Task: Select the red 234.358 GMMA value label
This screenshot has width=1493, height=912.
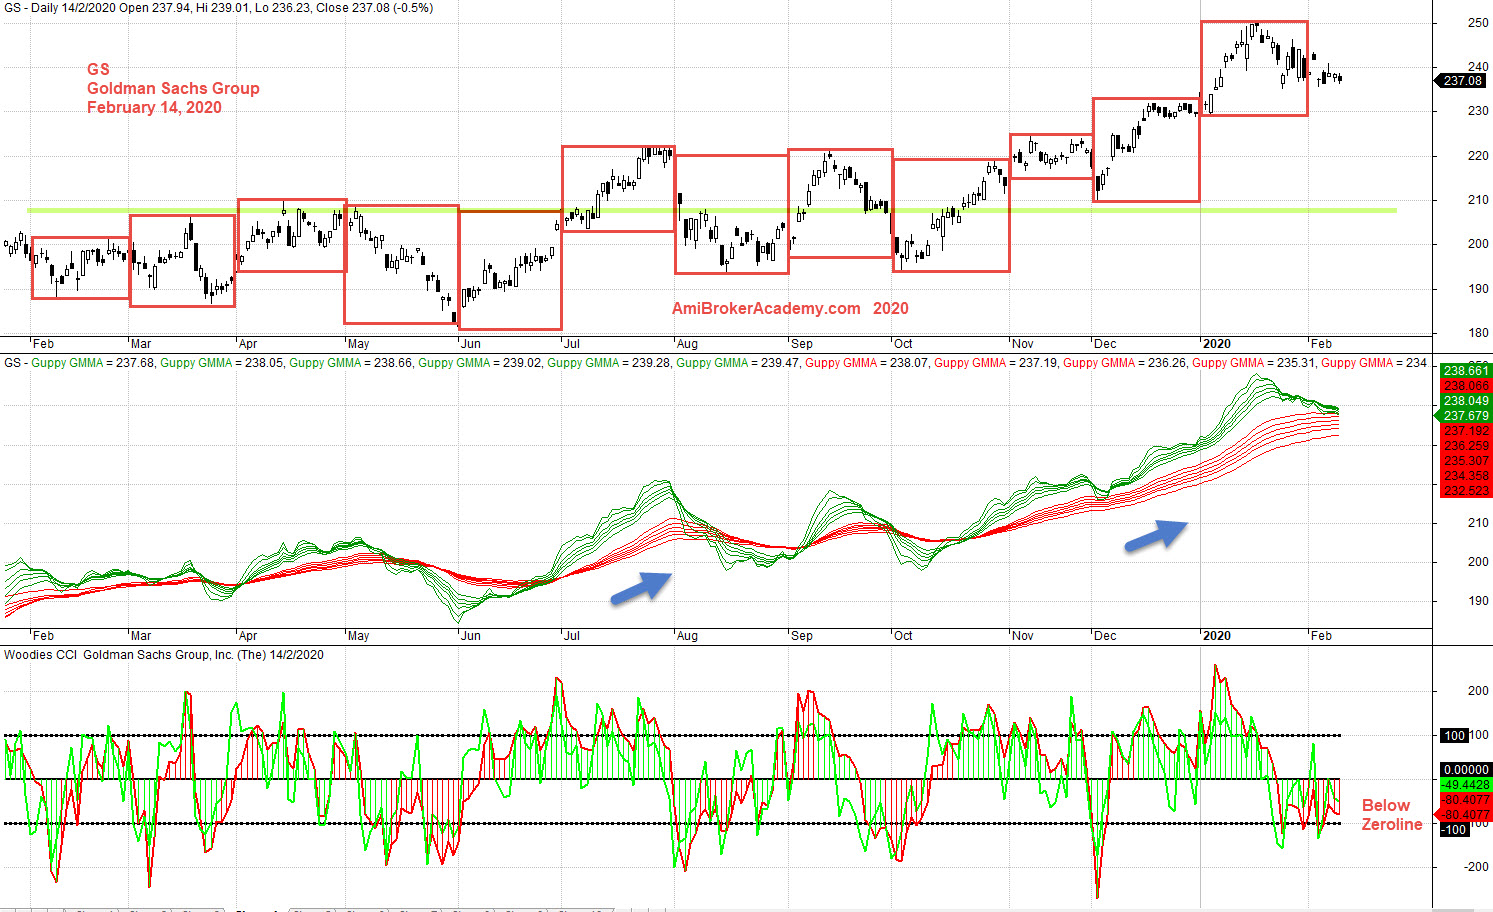Action: pyautogui.click(x=1466, y=476)
